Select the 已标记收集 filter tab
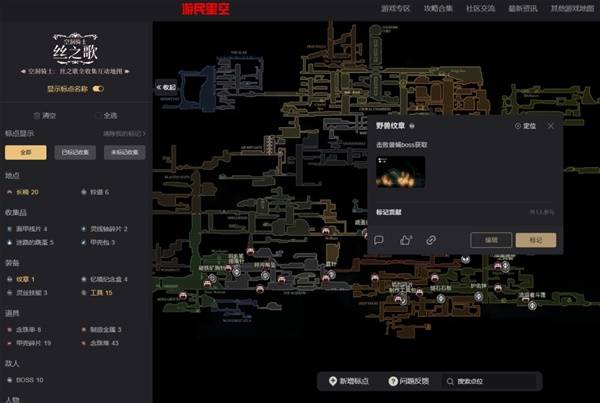Image resolution: width=600 pixels, height=403 pixels. [x=75, y=152]
